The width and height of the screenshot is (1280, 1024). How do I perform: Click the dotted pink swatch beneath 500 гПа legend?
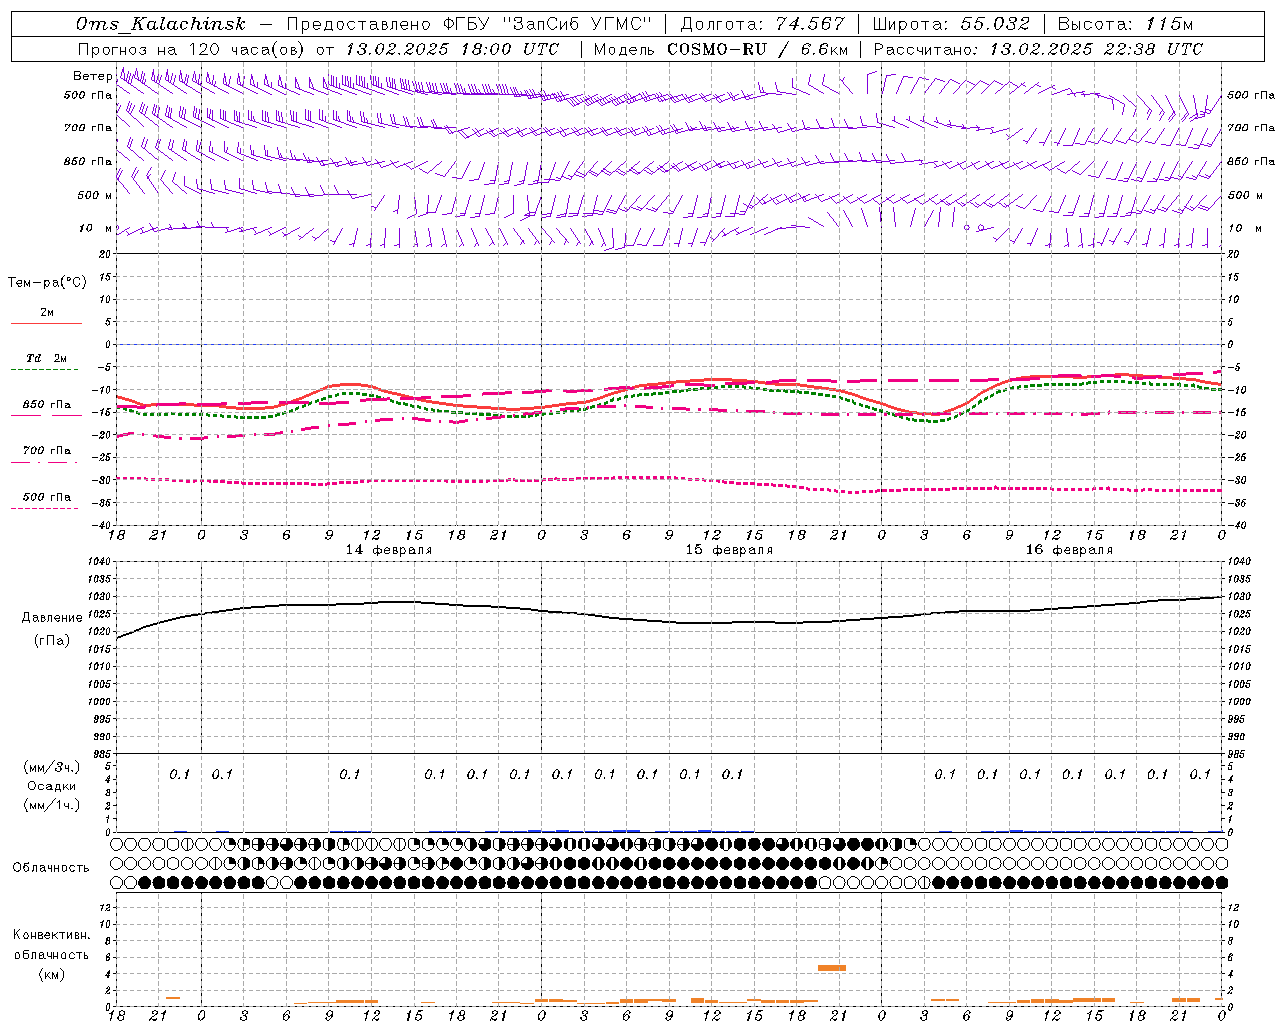click(46, 508)
